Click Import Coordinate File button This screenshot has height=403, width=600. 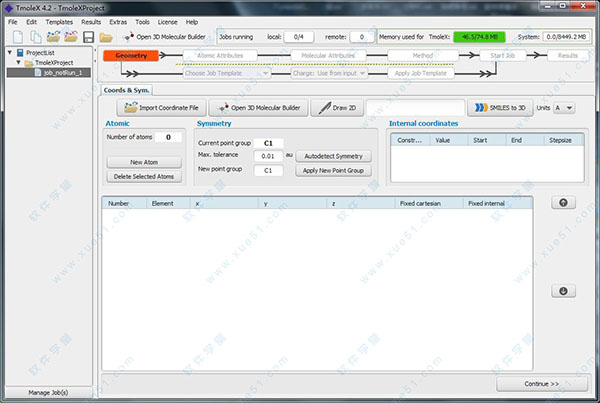pos(161,108)
